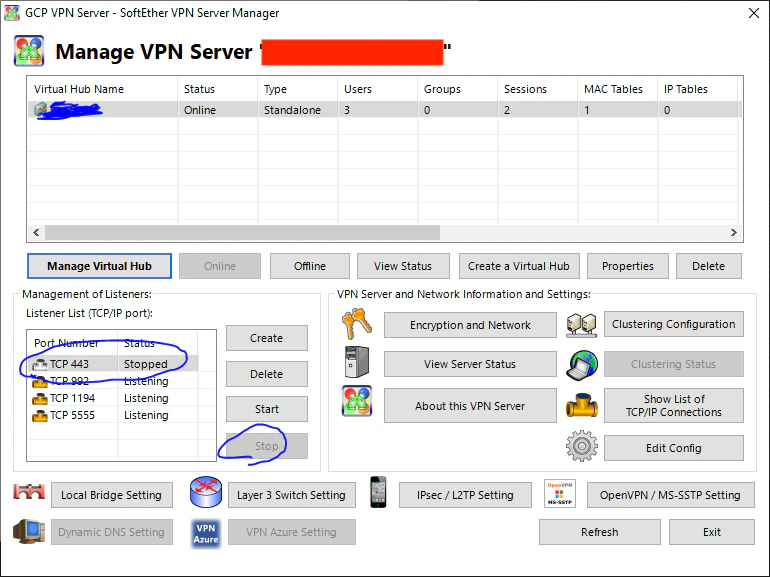
Task: Open Encryption and Network settings
Action: tap(470, 325)
